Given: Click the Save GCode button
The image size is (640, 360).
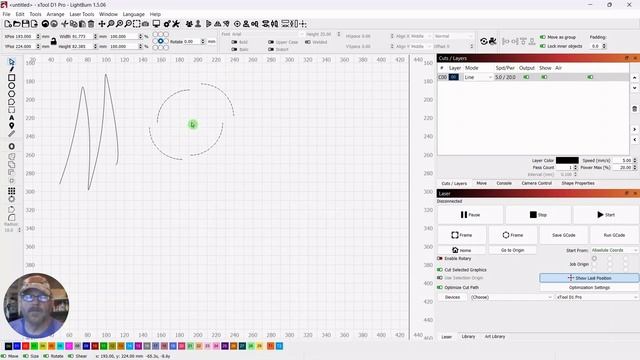Looking at the screenshot, I should coord(564,235).
